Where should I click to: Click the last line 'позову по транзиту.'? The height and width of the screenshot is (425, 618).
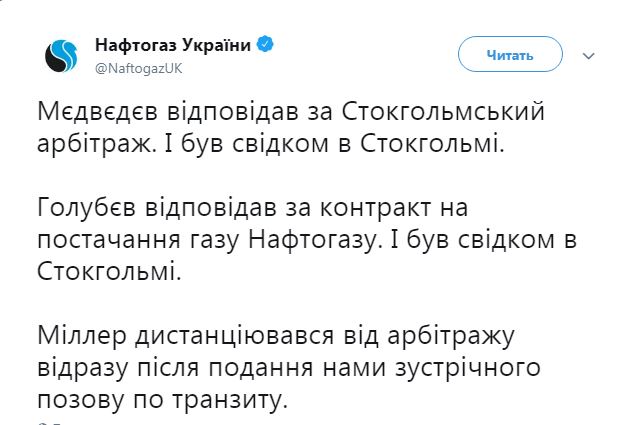coord(166,398)
